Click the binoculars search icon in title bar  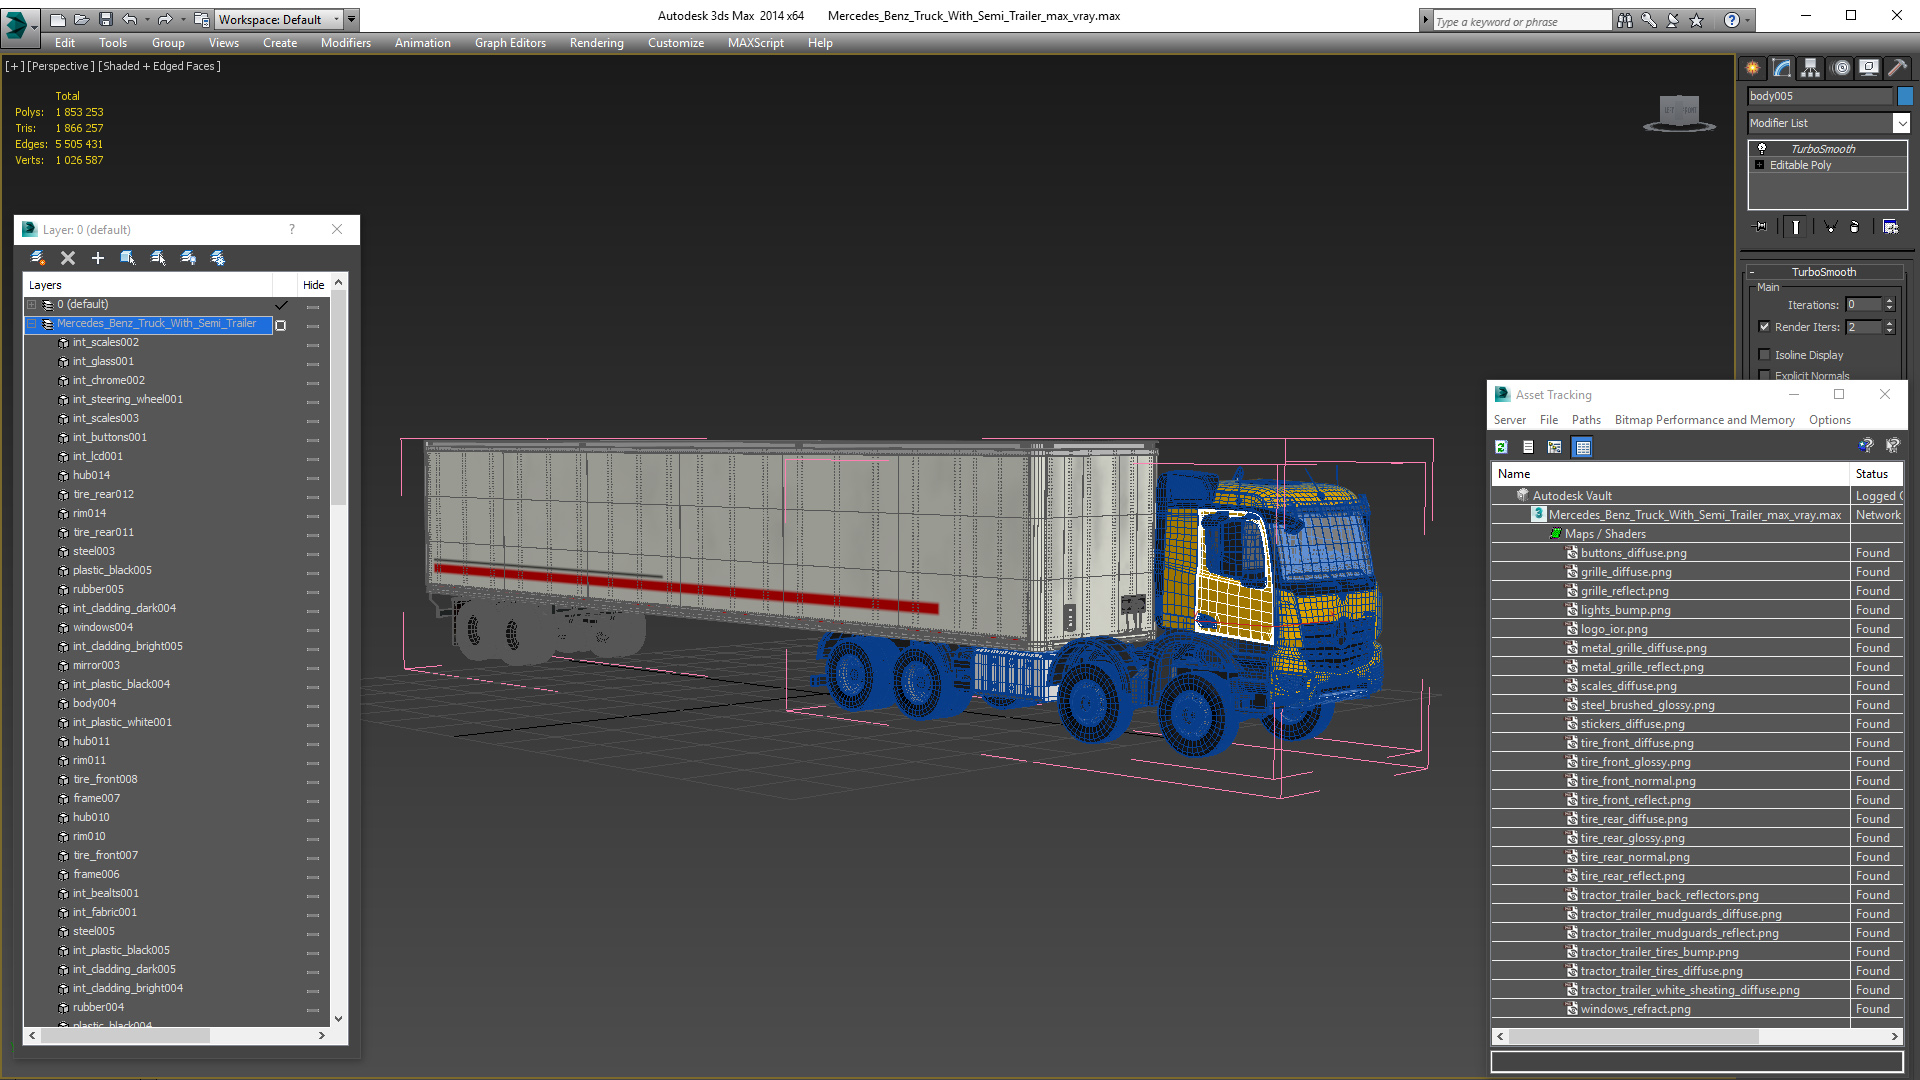(1625, 20)
